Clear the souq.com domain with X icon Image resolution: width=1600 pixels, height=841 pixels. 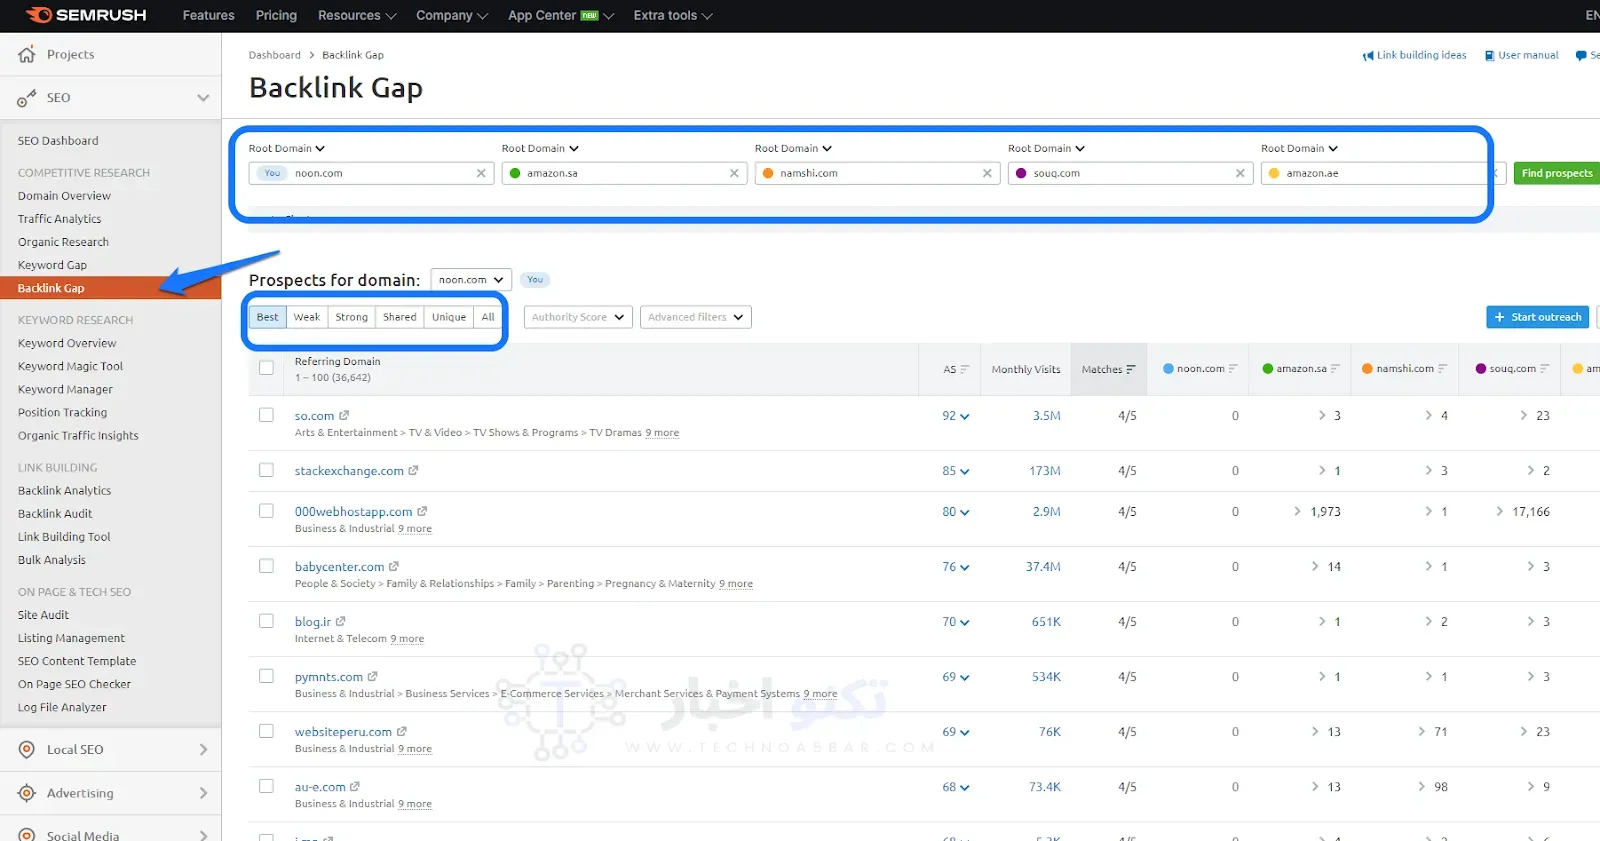[x=1240, y=173]
